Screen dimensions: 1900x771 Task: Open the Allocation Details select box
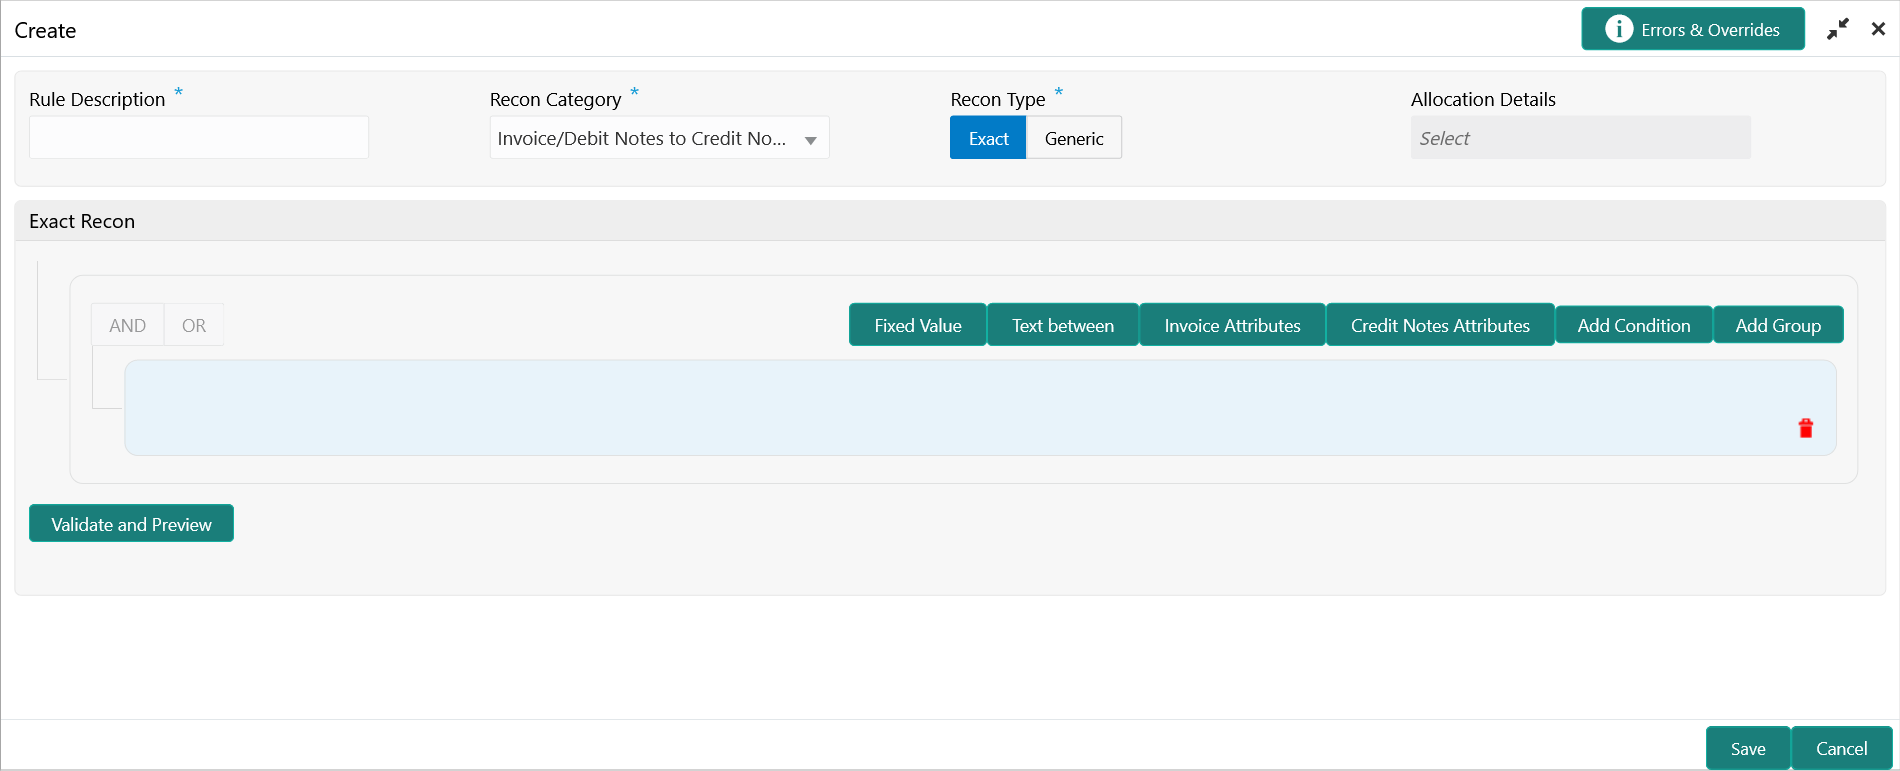point(1580,138)
